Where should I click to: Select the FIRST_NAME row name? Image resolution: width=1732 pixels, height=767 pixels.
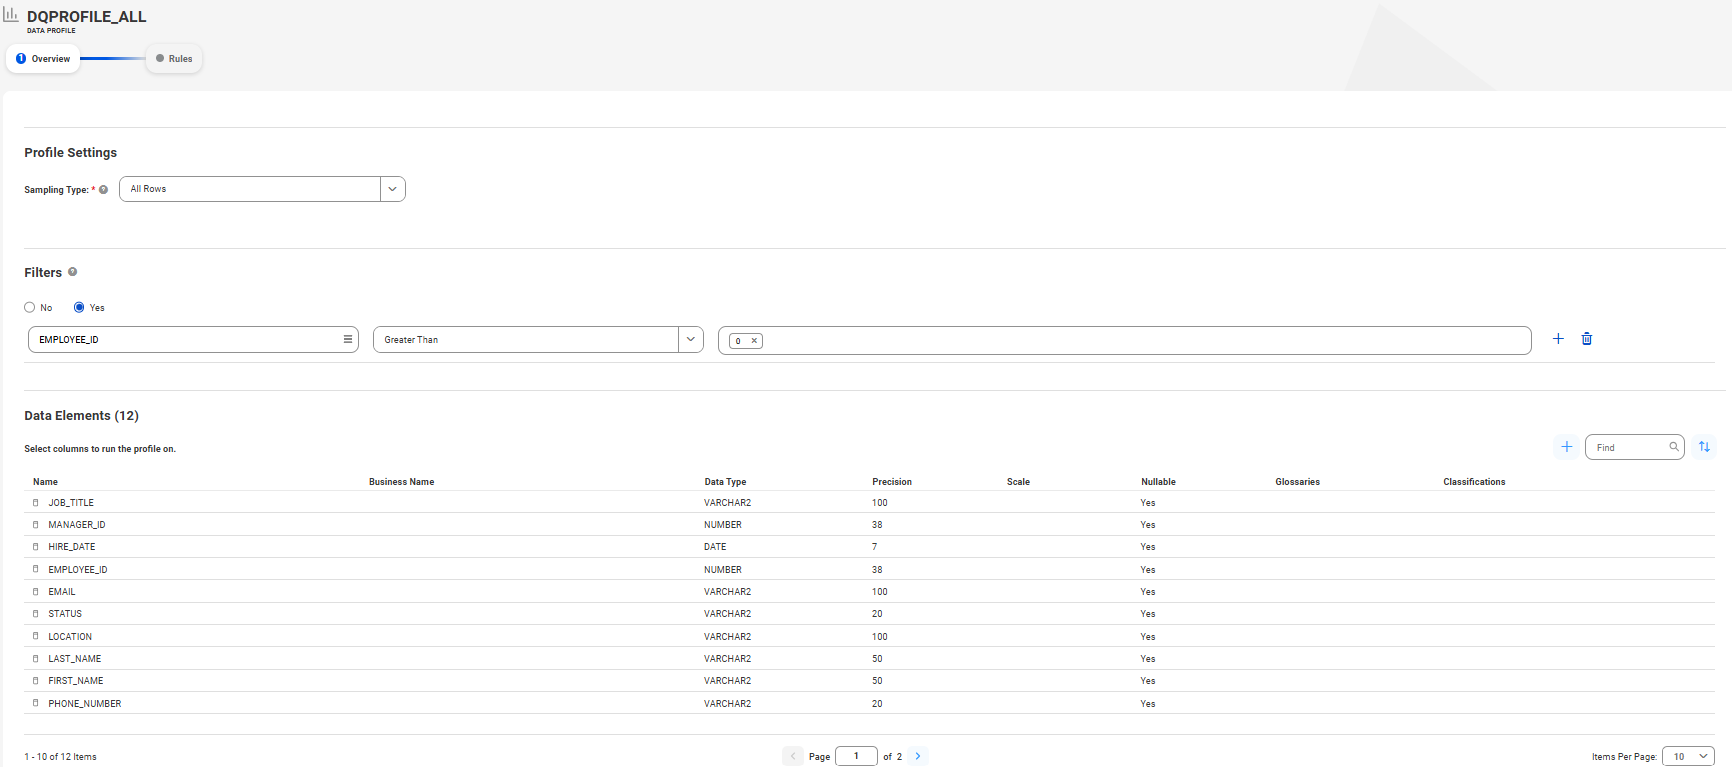pyautogui.click(x=76, y=681)
